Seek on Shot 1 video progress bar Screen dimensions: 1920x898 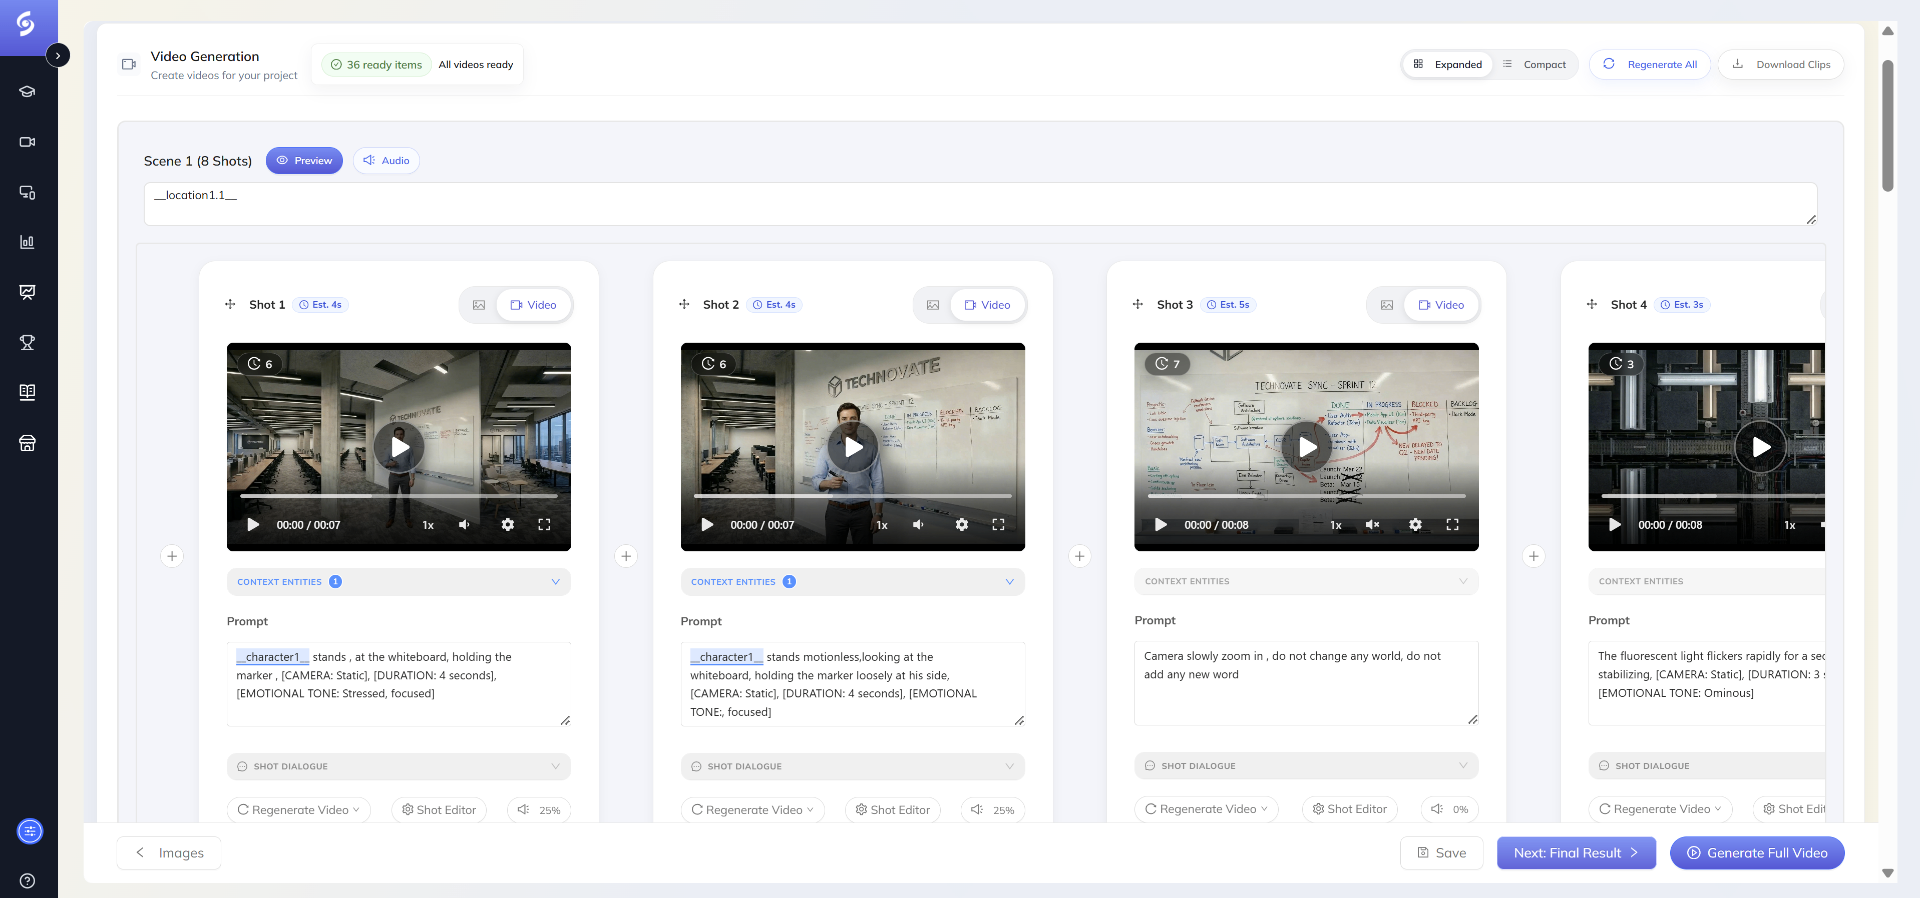pos(399,496)
